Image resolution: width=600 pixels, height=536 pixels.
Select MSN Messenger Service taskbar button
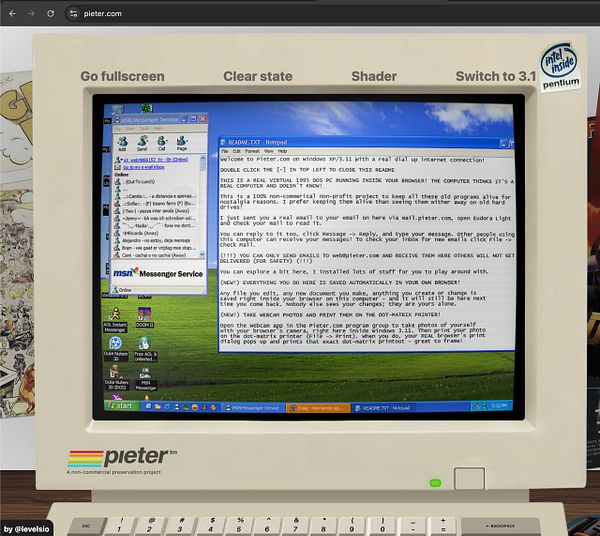coord(253,408)
